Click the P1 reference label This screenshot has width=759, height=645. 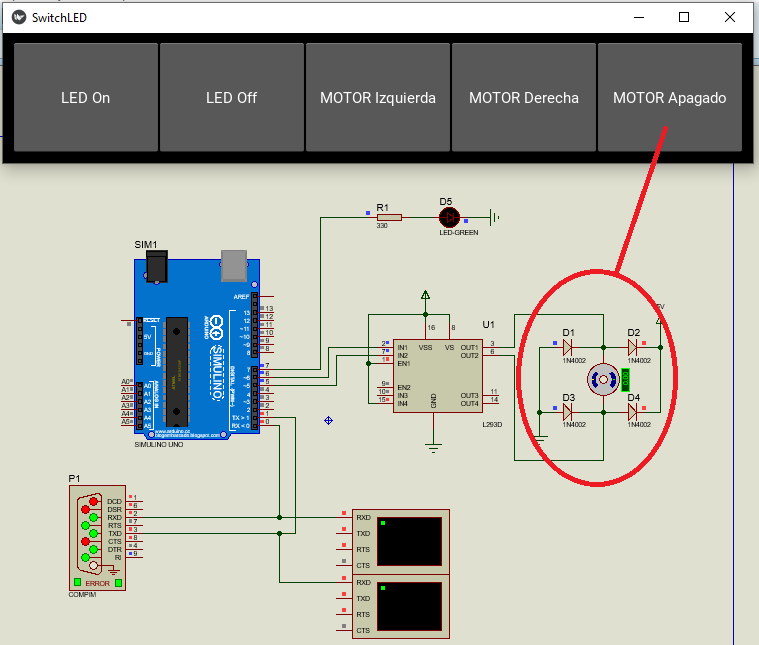[74, 478]
